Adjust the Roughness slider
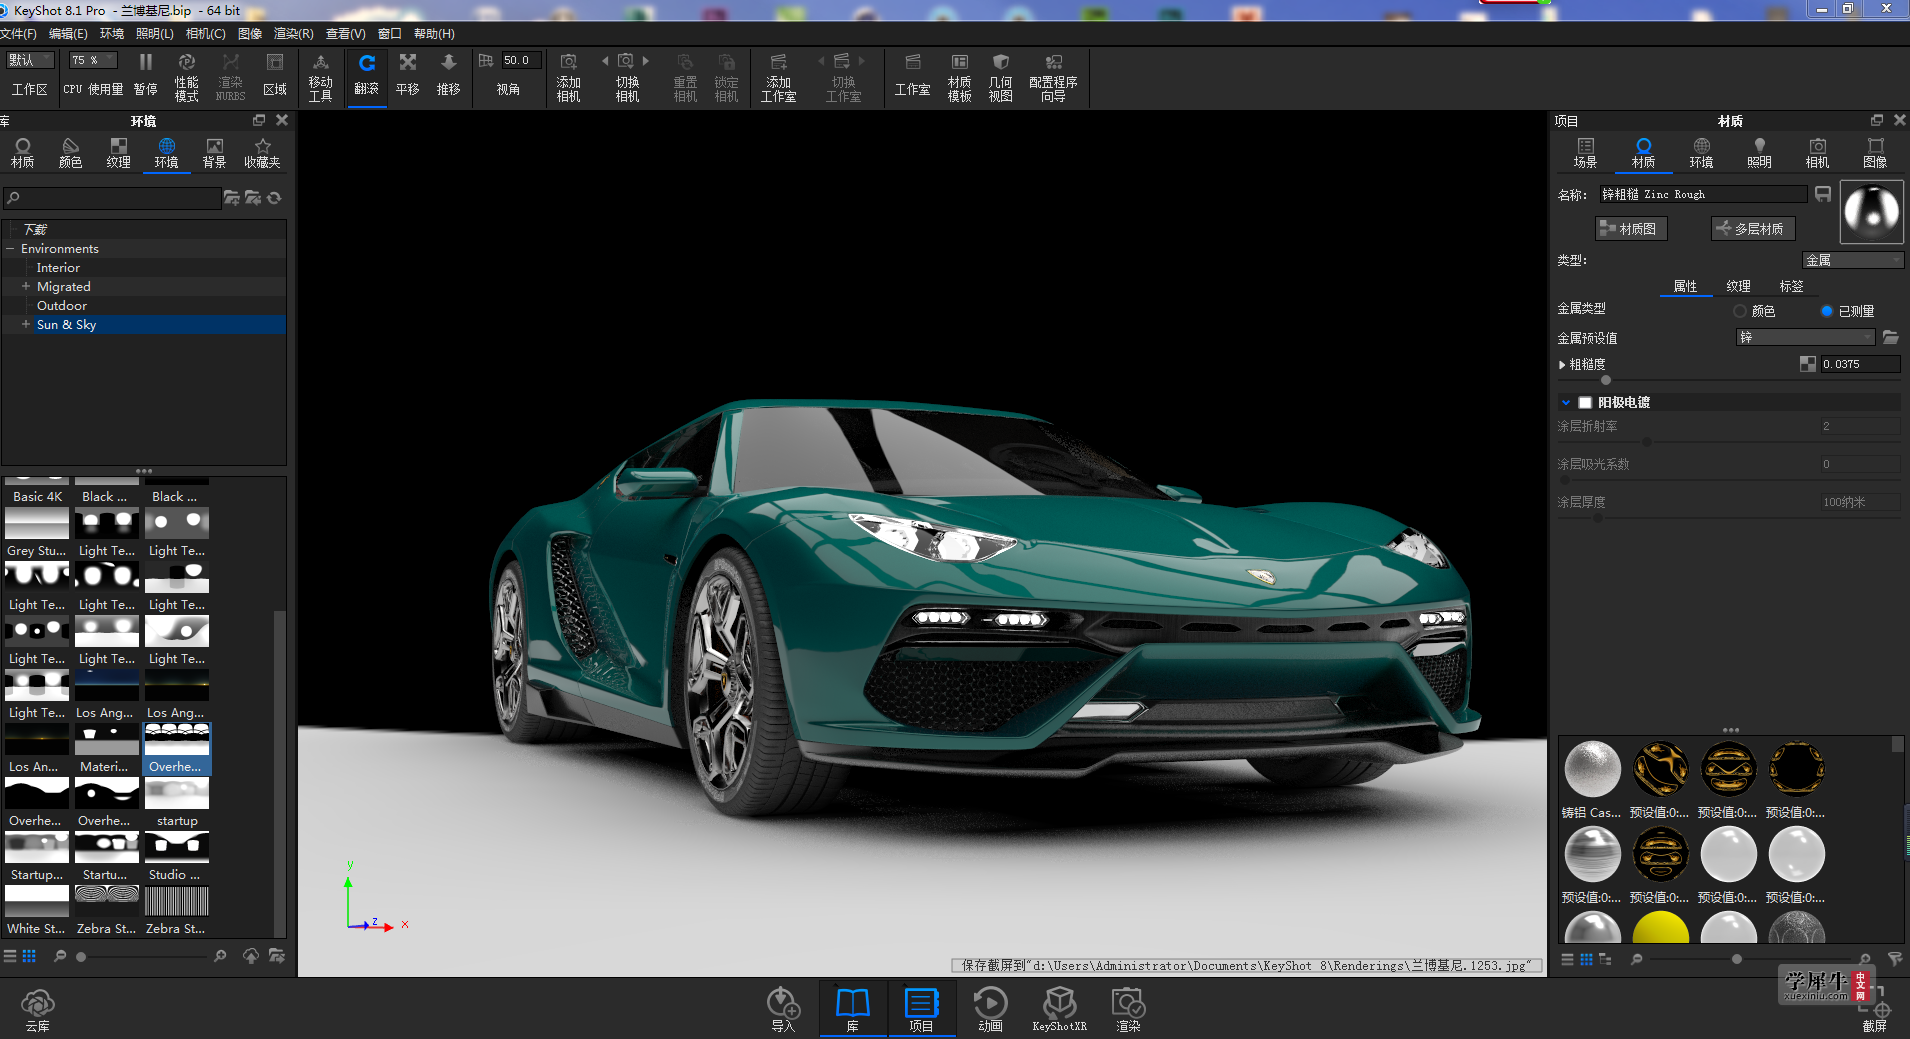 pyautogui.click(x=1606, y=380)
